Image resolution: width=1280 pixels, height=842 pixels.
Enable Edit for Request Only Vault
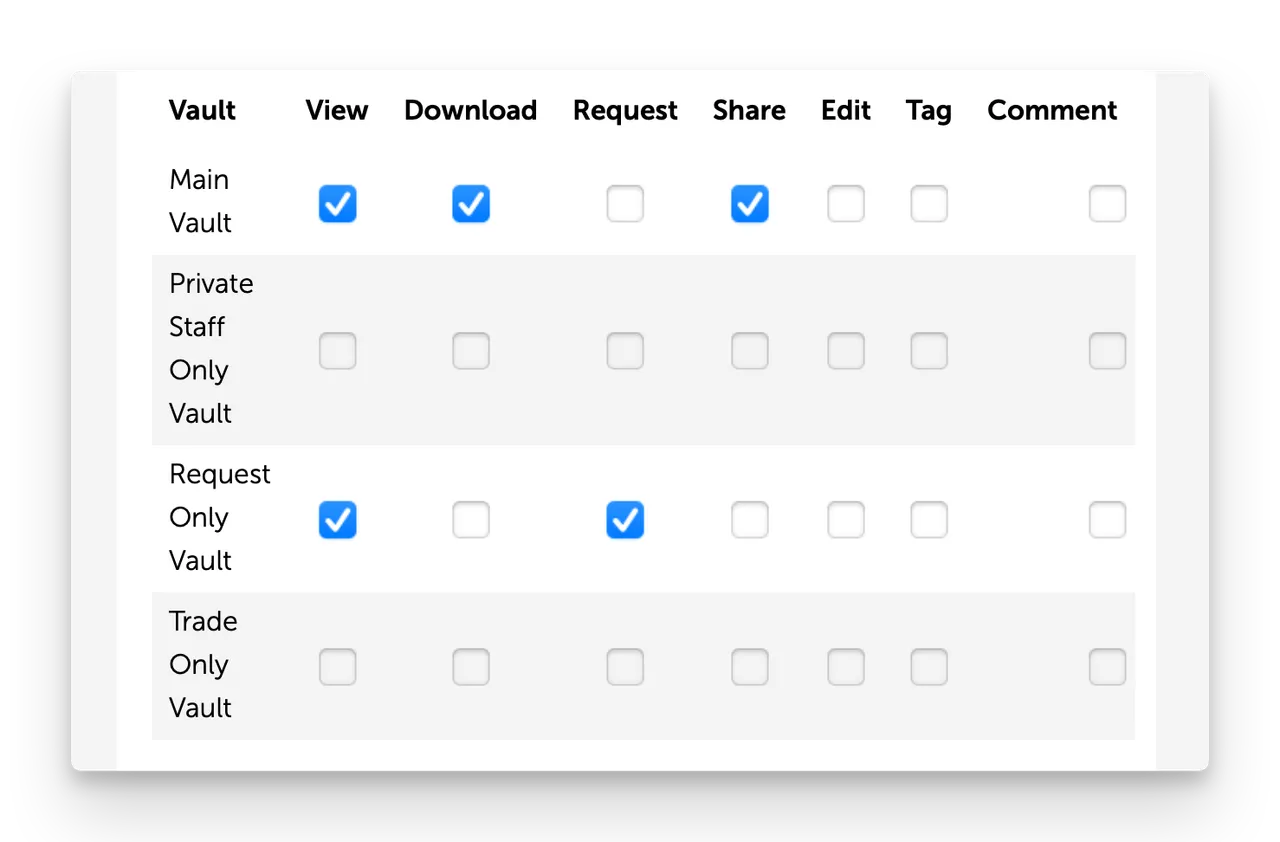point(846,520)
